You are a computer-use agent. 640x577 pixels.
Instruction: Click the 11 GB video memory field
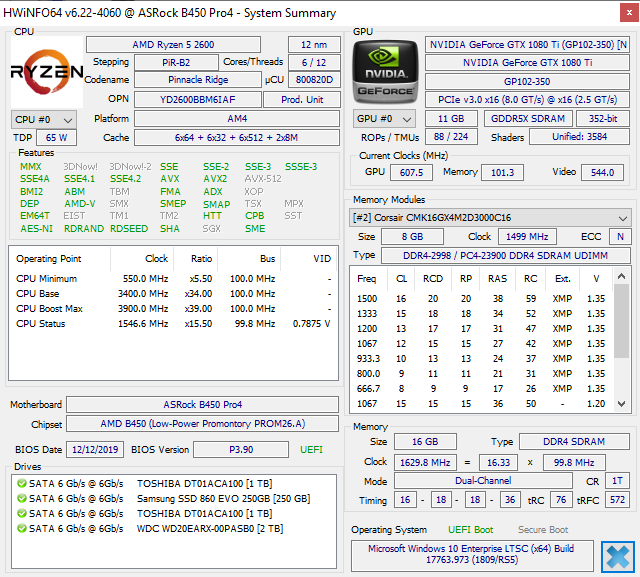451,118
